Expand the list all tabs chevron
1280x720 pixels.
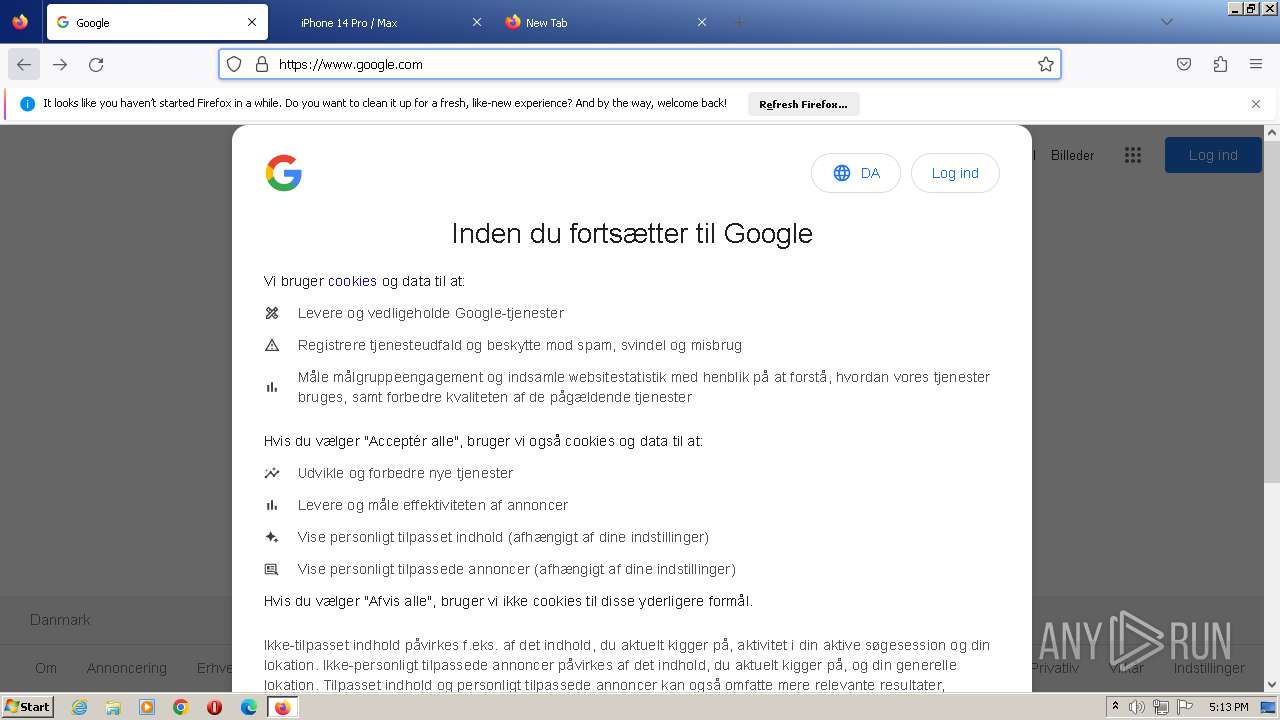point(1166,22)
